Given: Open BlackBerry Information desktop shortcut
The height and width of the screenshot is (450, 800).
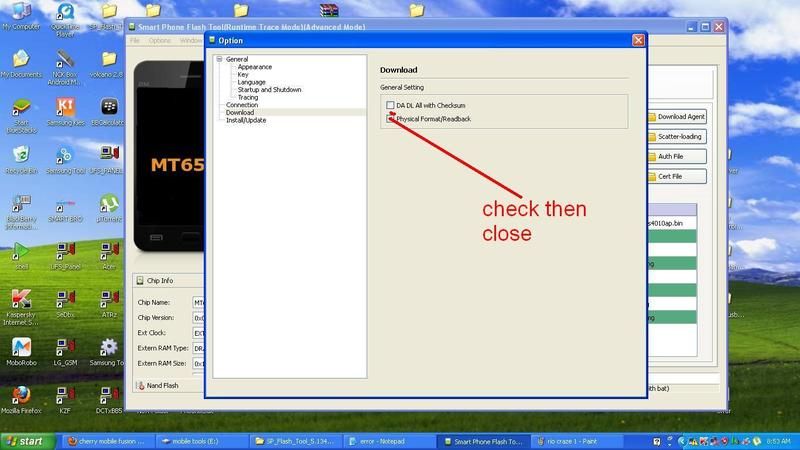Looking at the screenshot, I should (21, 212).
